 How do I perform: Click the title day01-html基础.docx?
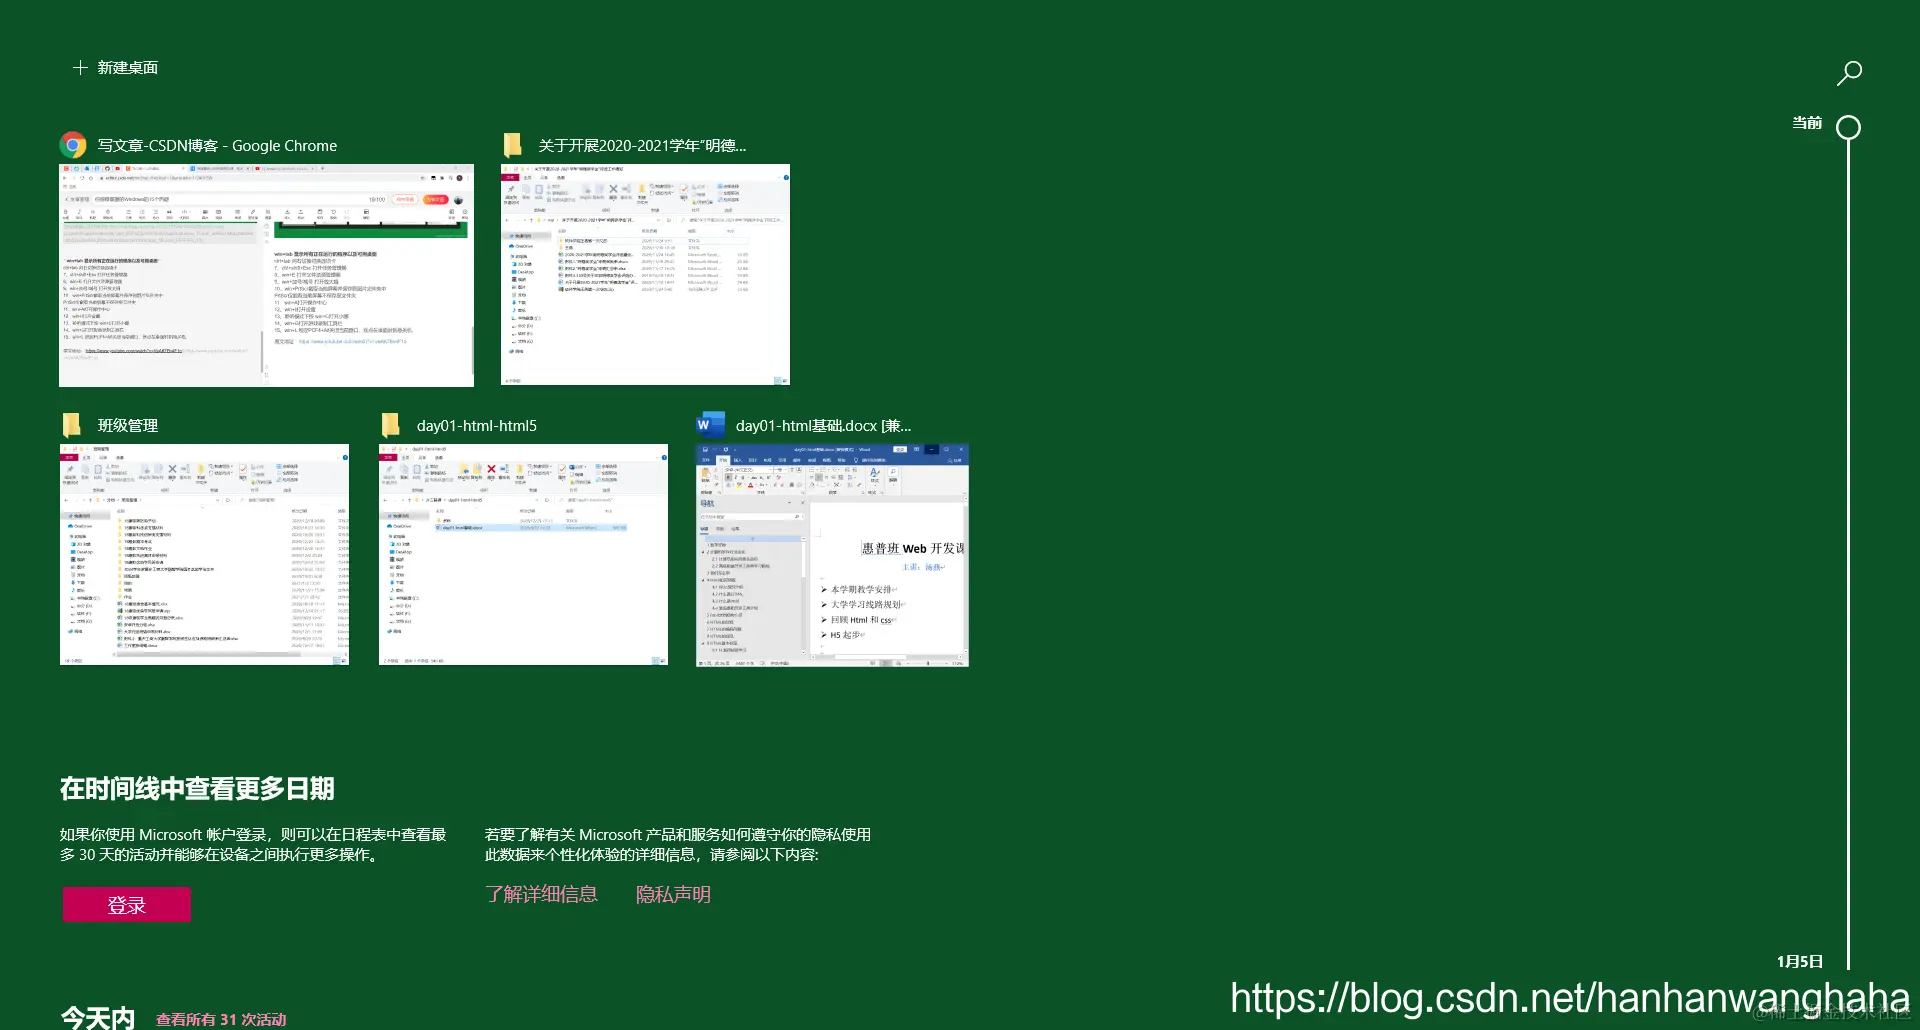[823, 426]
